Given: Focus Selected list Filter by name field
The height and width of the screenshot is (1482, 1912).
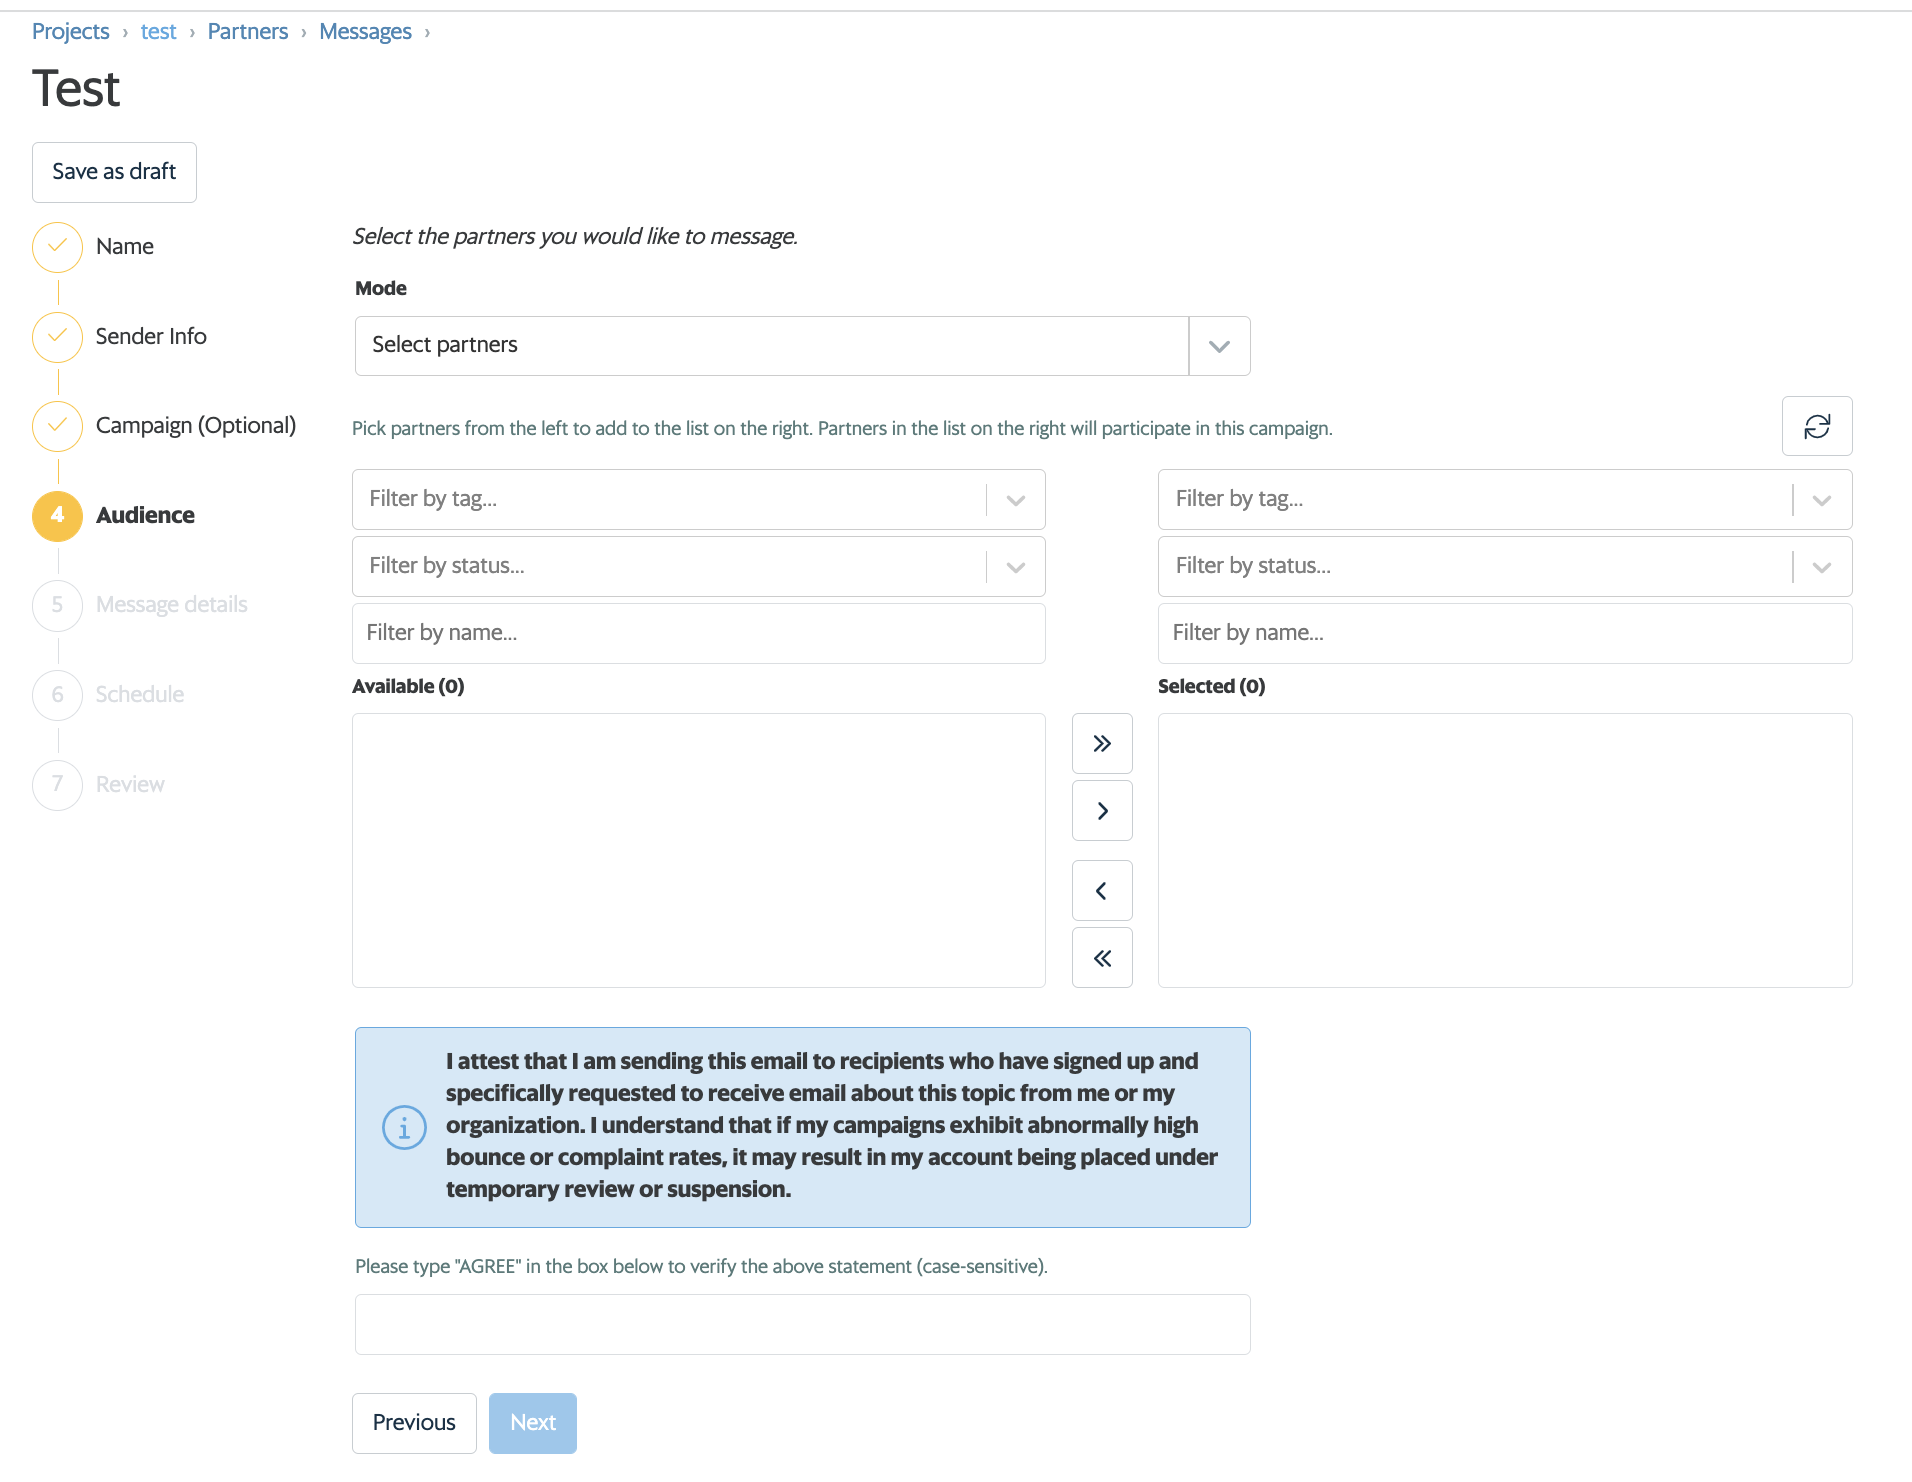Looking at the screenshot, I should pyautogui.click(x=1505, y=633).
